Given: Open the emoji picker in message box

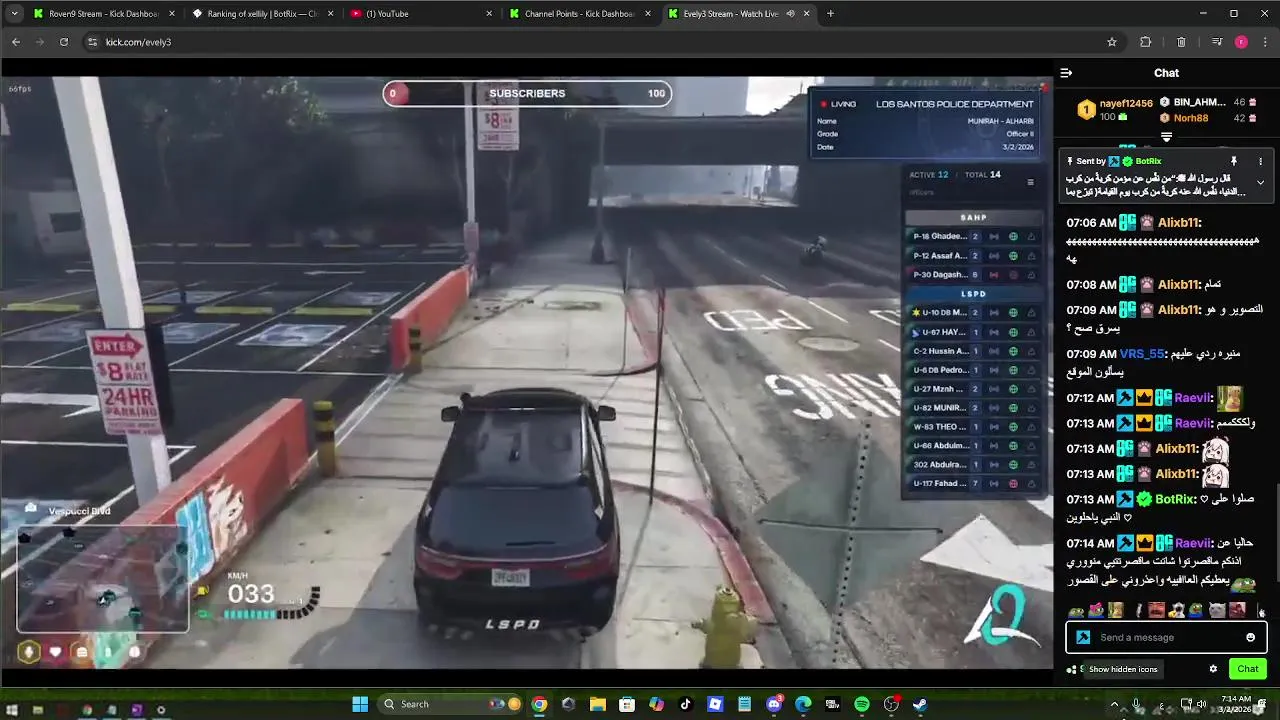Looking at the screenshot, I should [1250, 638].
